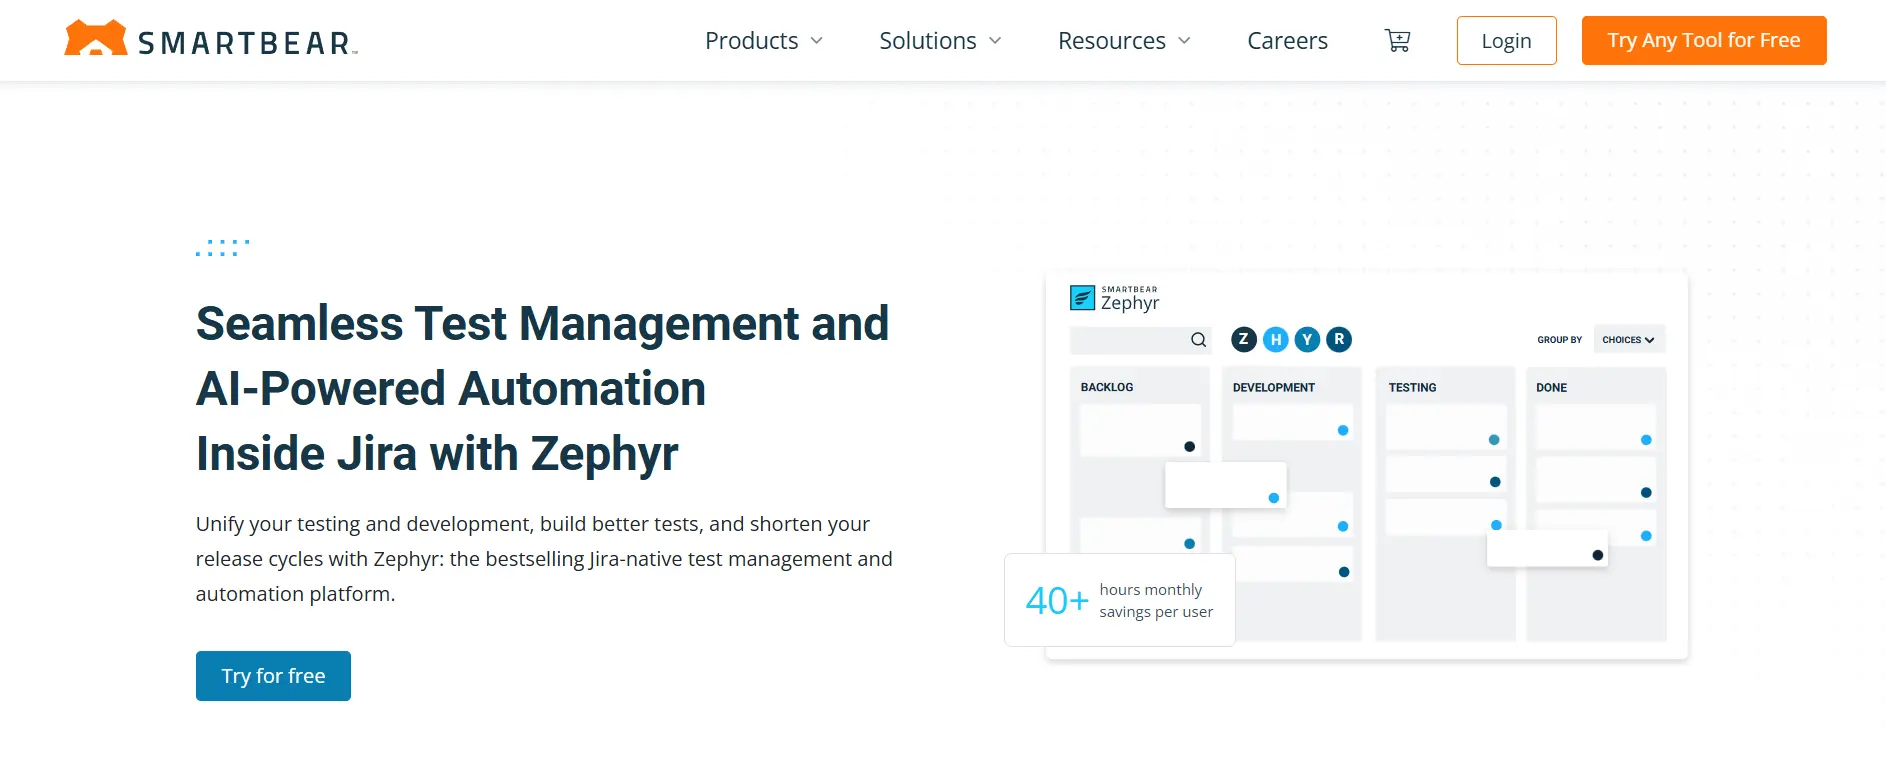The image size is (1886, 779).
Task: Click the Z avatar circle
Action: (1244, 340)
